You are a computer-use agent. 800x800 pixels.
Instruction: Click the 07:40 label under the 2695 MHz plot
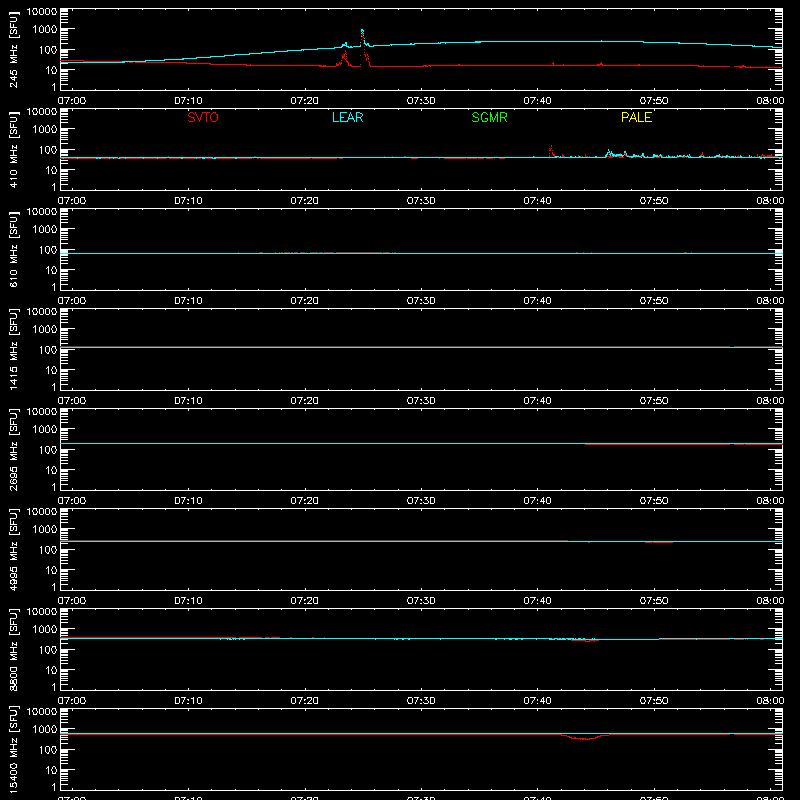(537, 501)
